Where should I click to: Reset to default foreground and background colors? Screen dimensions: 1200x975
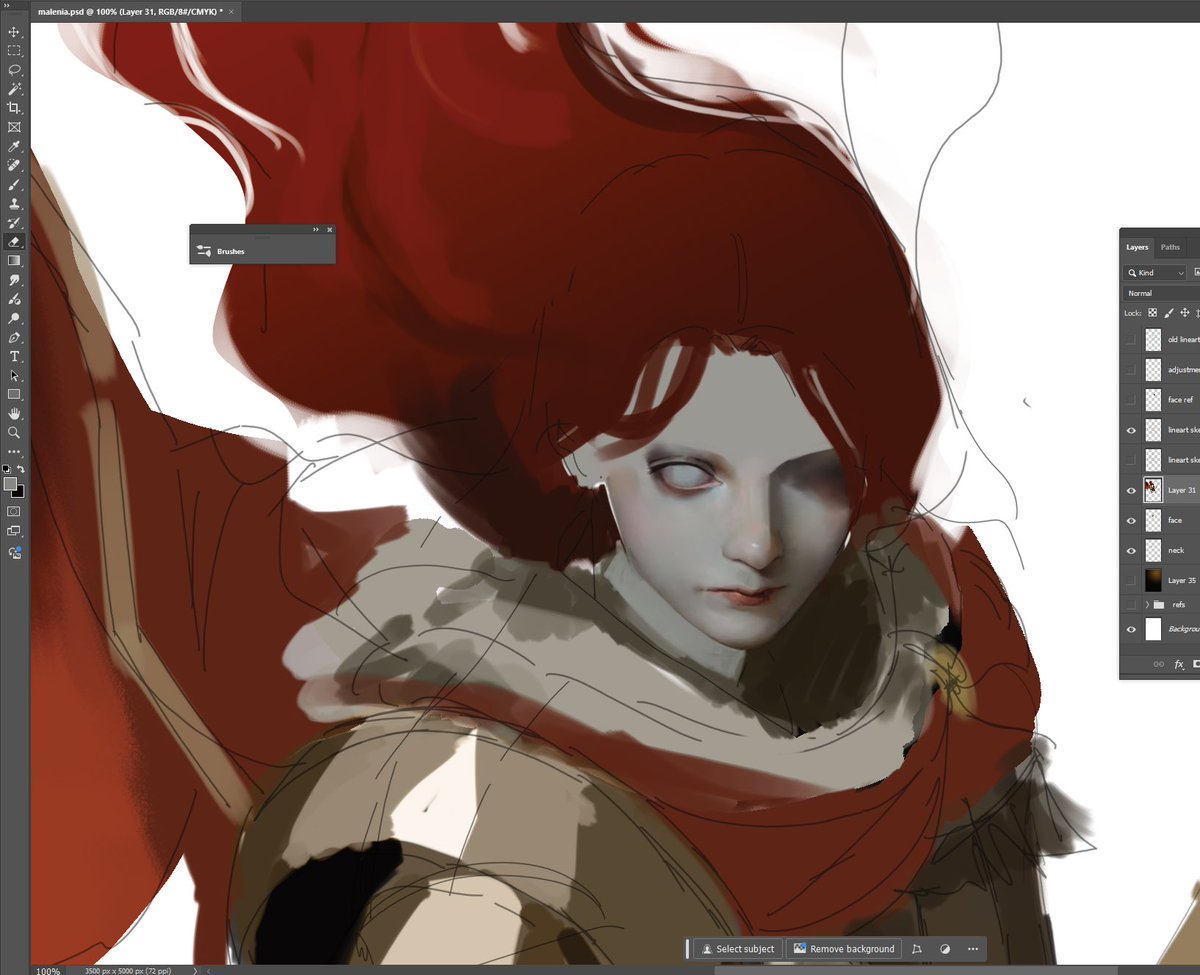pyautogui.click(x=7, y=468)
